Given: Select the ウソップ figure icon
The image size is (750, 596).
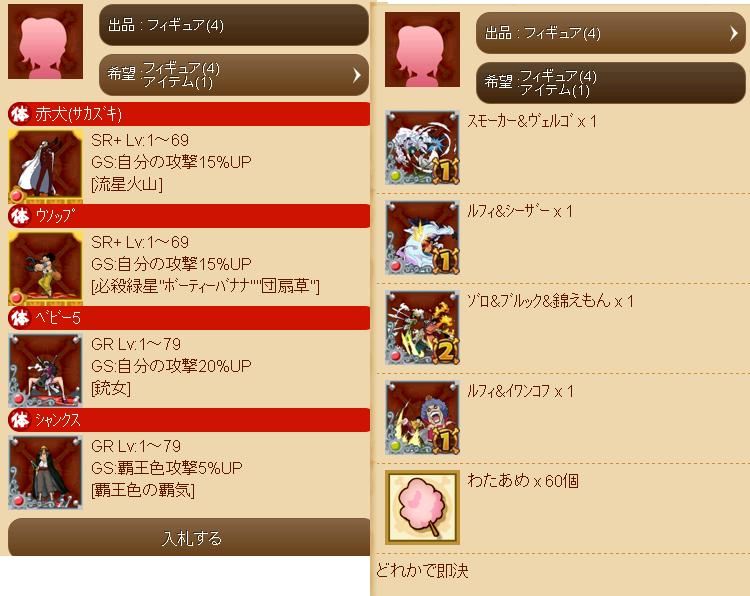Looking at the screenshot, I should (45, 268).
